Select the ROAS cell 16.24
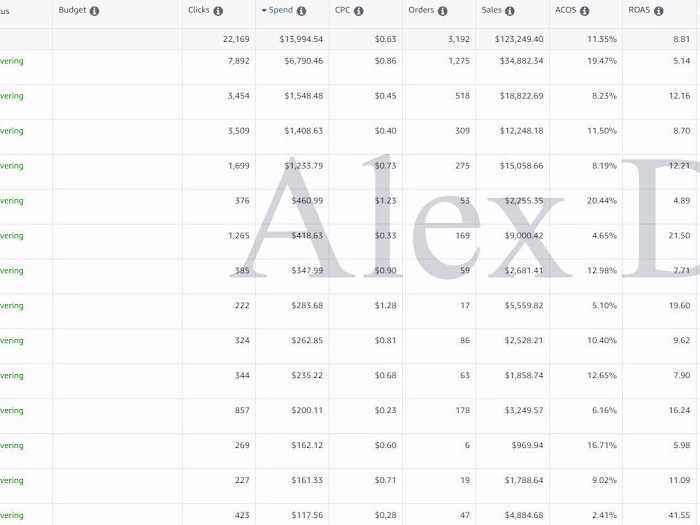 click(679, 411)
